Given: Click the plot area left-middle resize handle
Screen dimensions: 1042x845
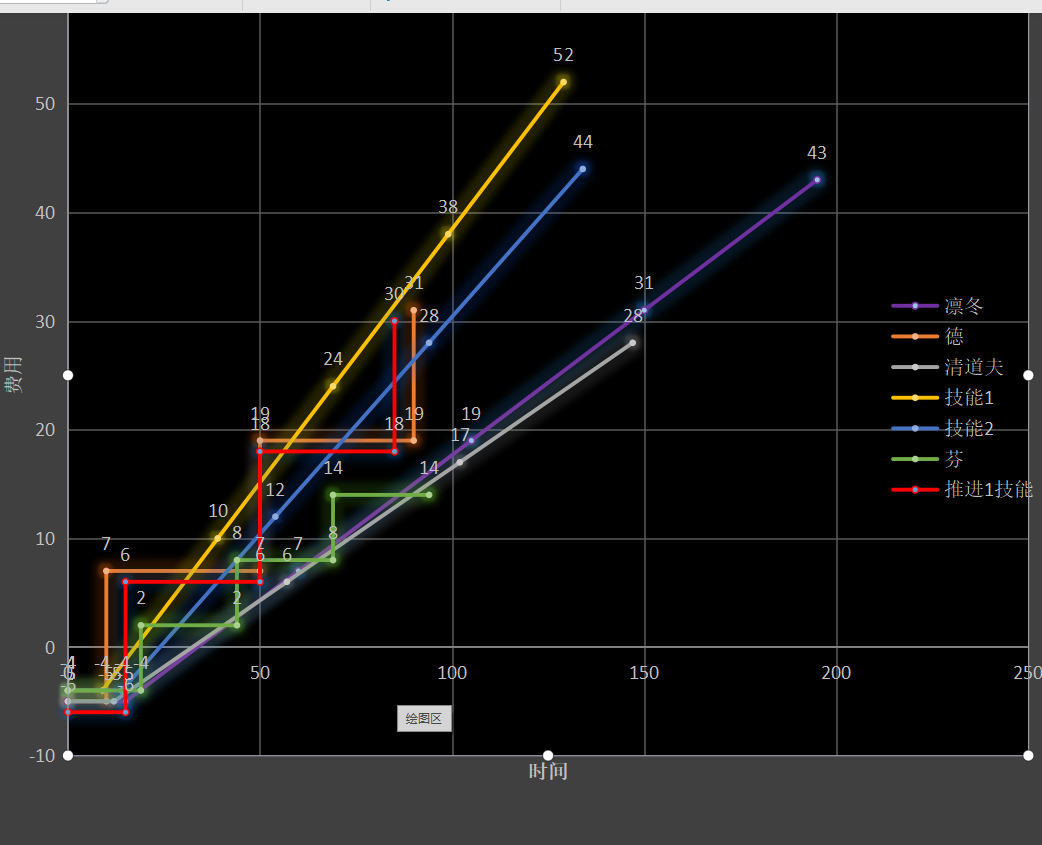Looking at the screenshot, I should (x=68, y=375).
